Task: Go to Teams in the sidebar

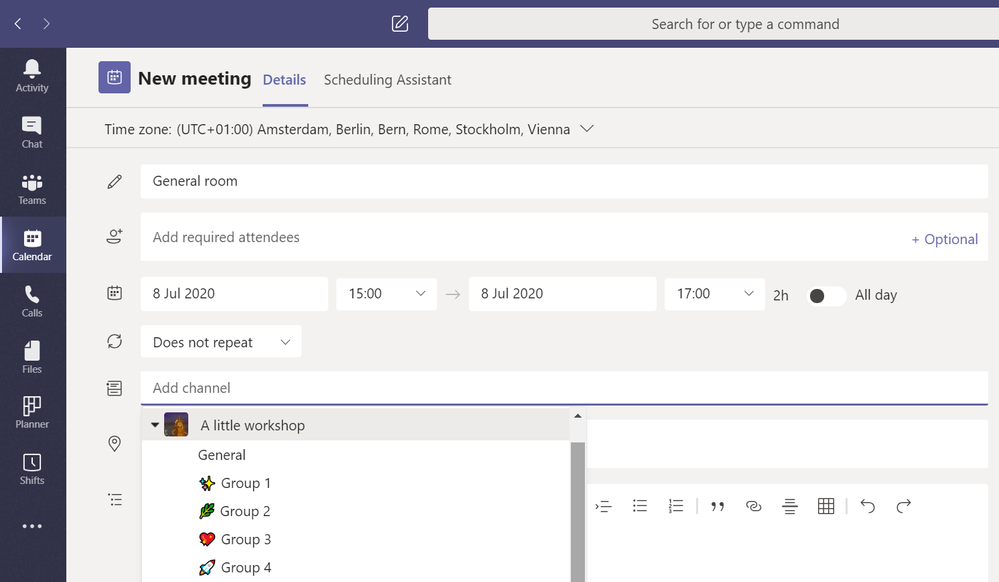Action: point(32,189)
